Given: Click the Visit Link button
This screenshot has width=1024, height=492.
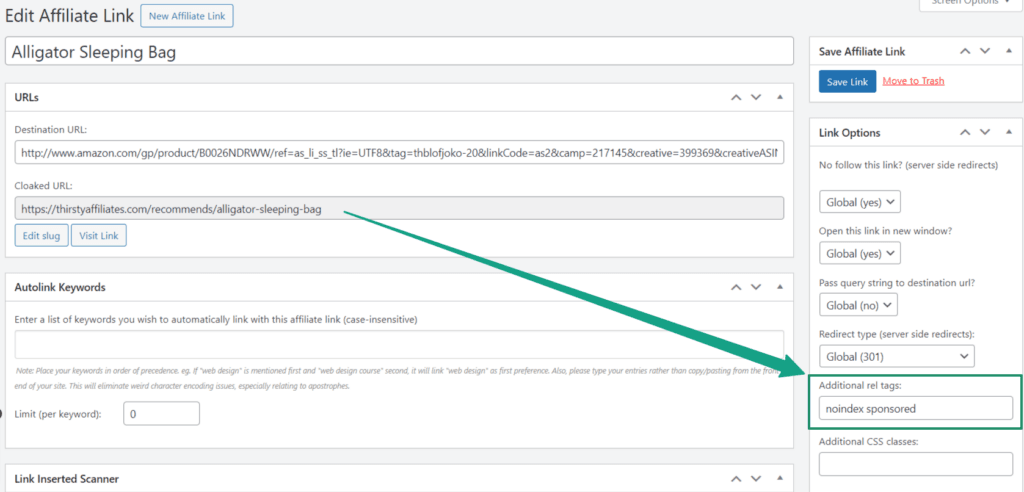Looking at the screenshot, I should tap(99, 236).
